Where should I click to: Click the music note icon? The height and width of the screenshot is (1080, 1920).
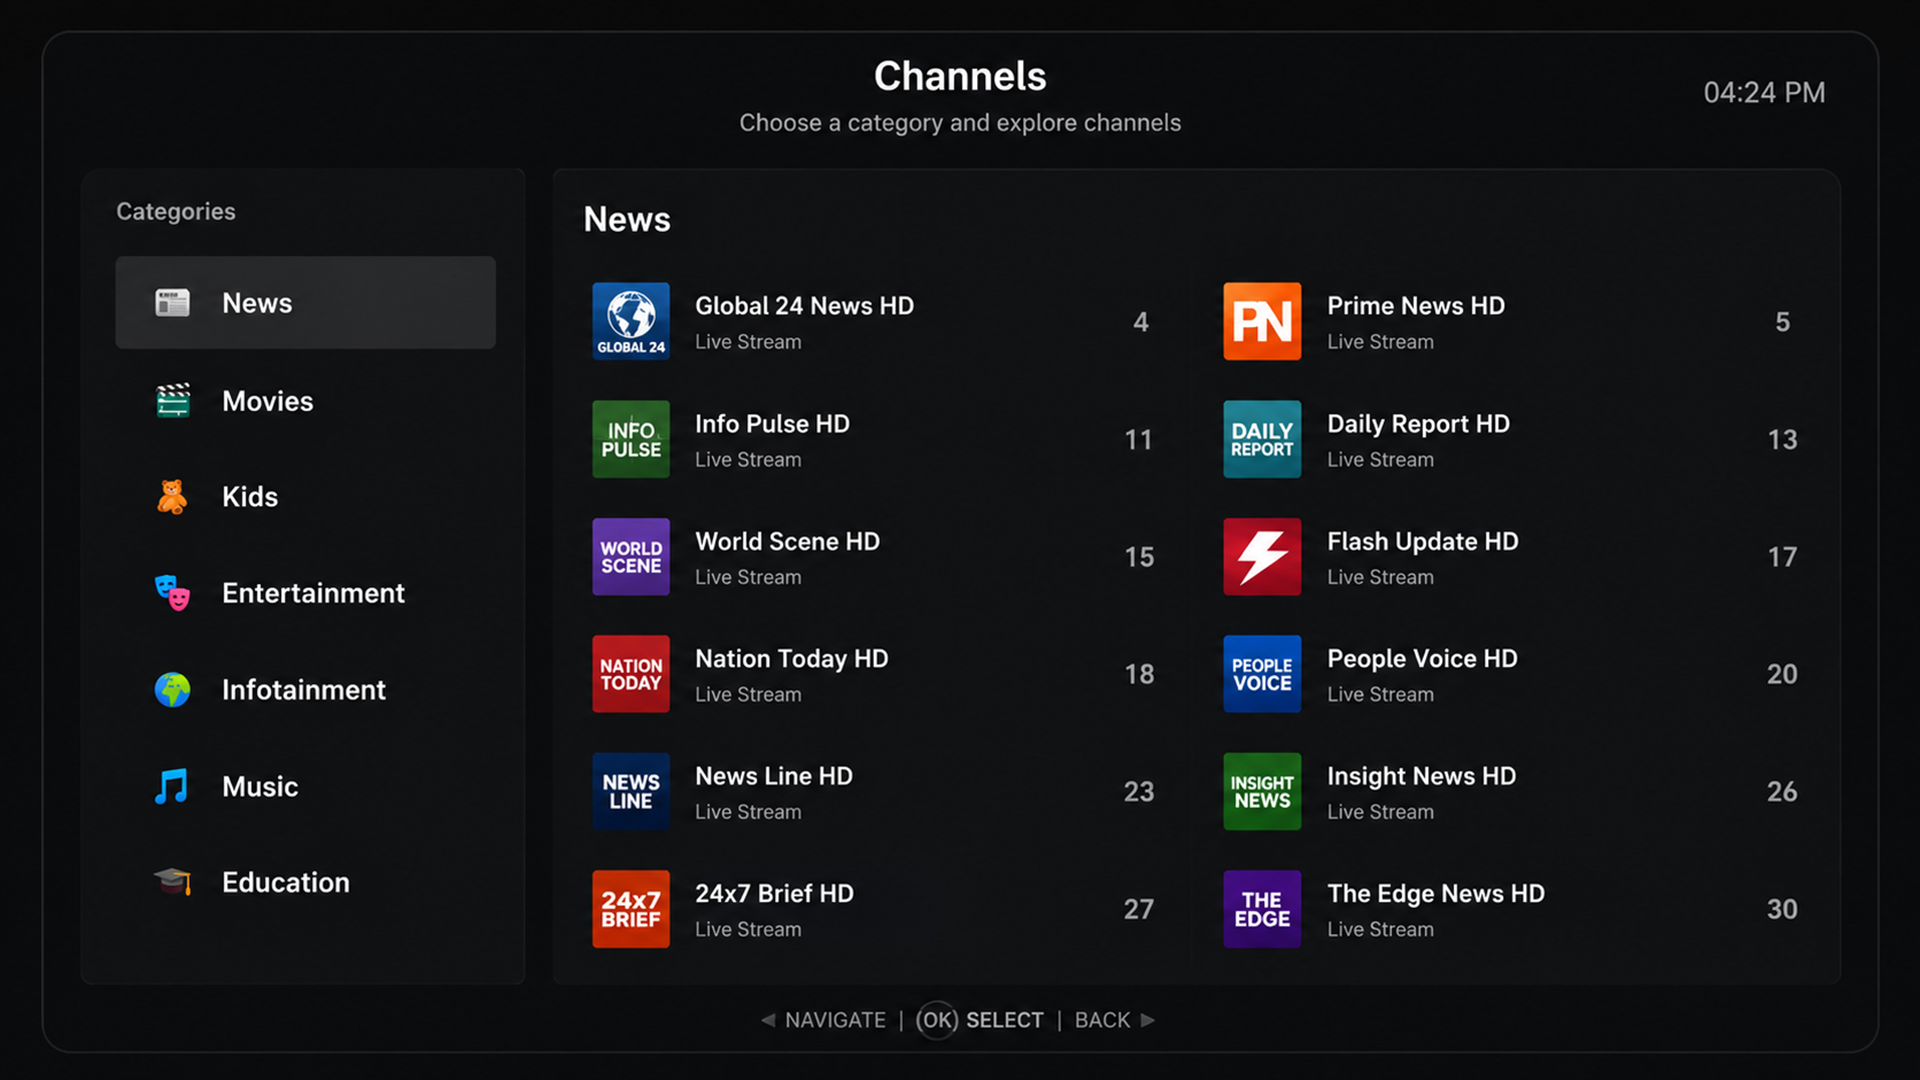tap(172, 786)
